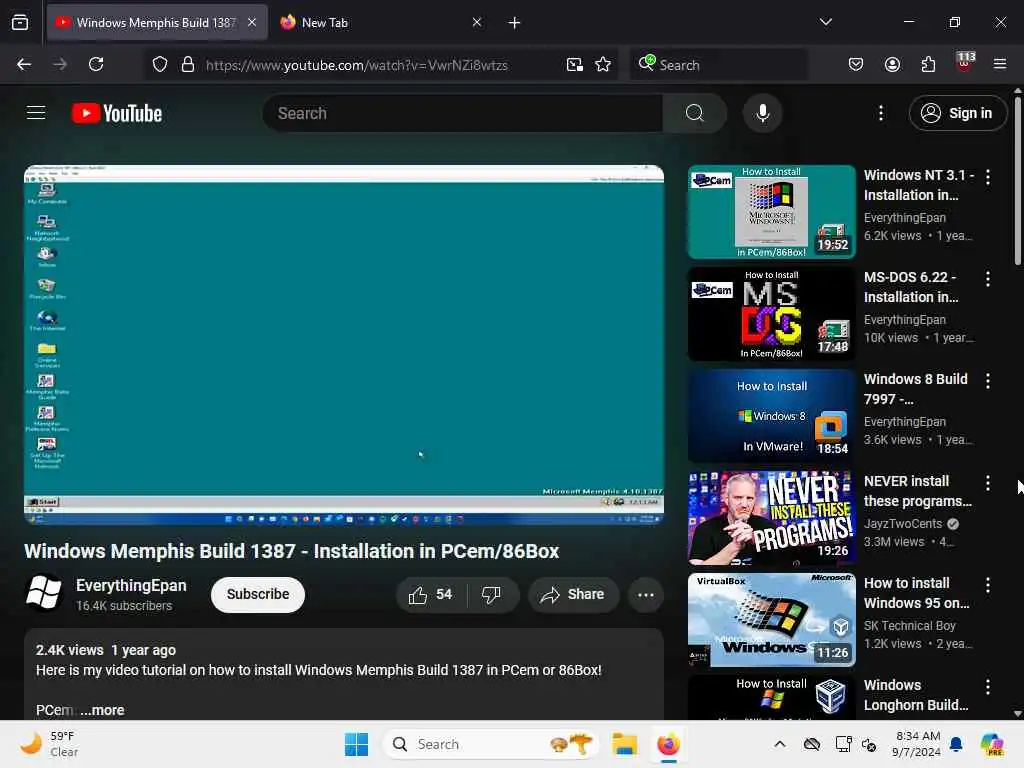
Task: Open extension icon showing 113 badge
Action: pyautogui.click(x=965, y=63)
